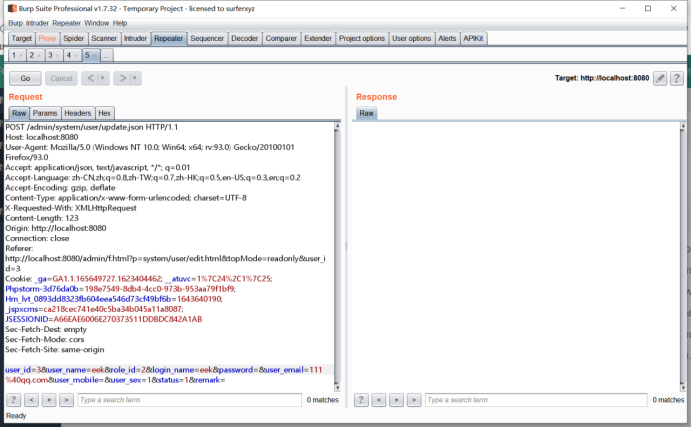Go to next match in request search

(x=66, y=400)
